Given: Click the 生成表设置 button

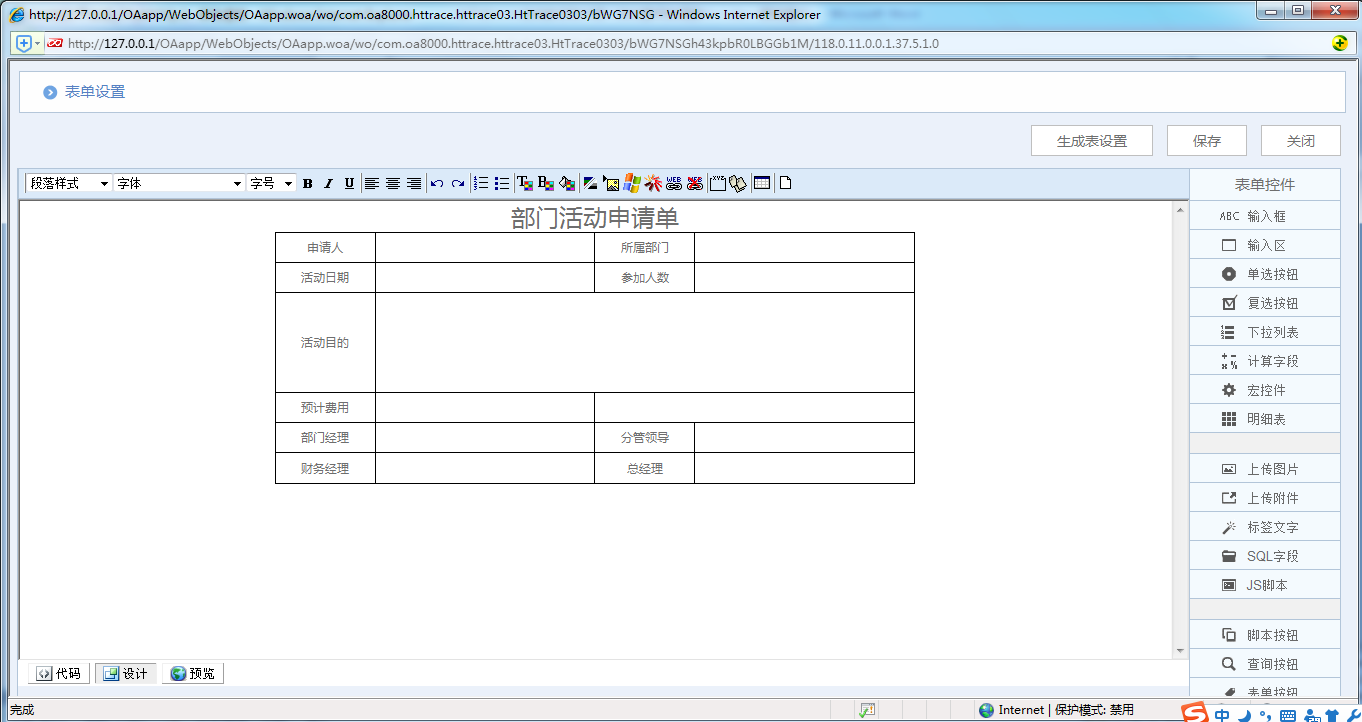Looking at the screenshot, I should [x=1092, y=141].
